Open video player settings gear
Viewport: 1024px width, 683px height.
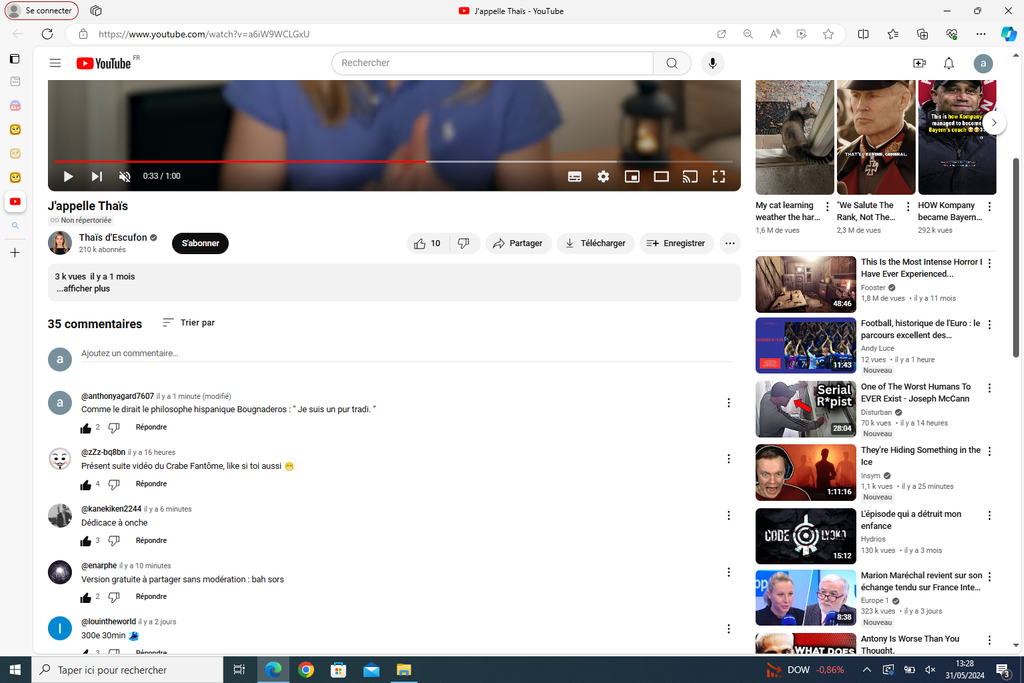tap(603, 177)
